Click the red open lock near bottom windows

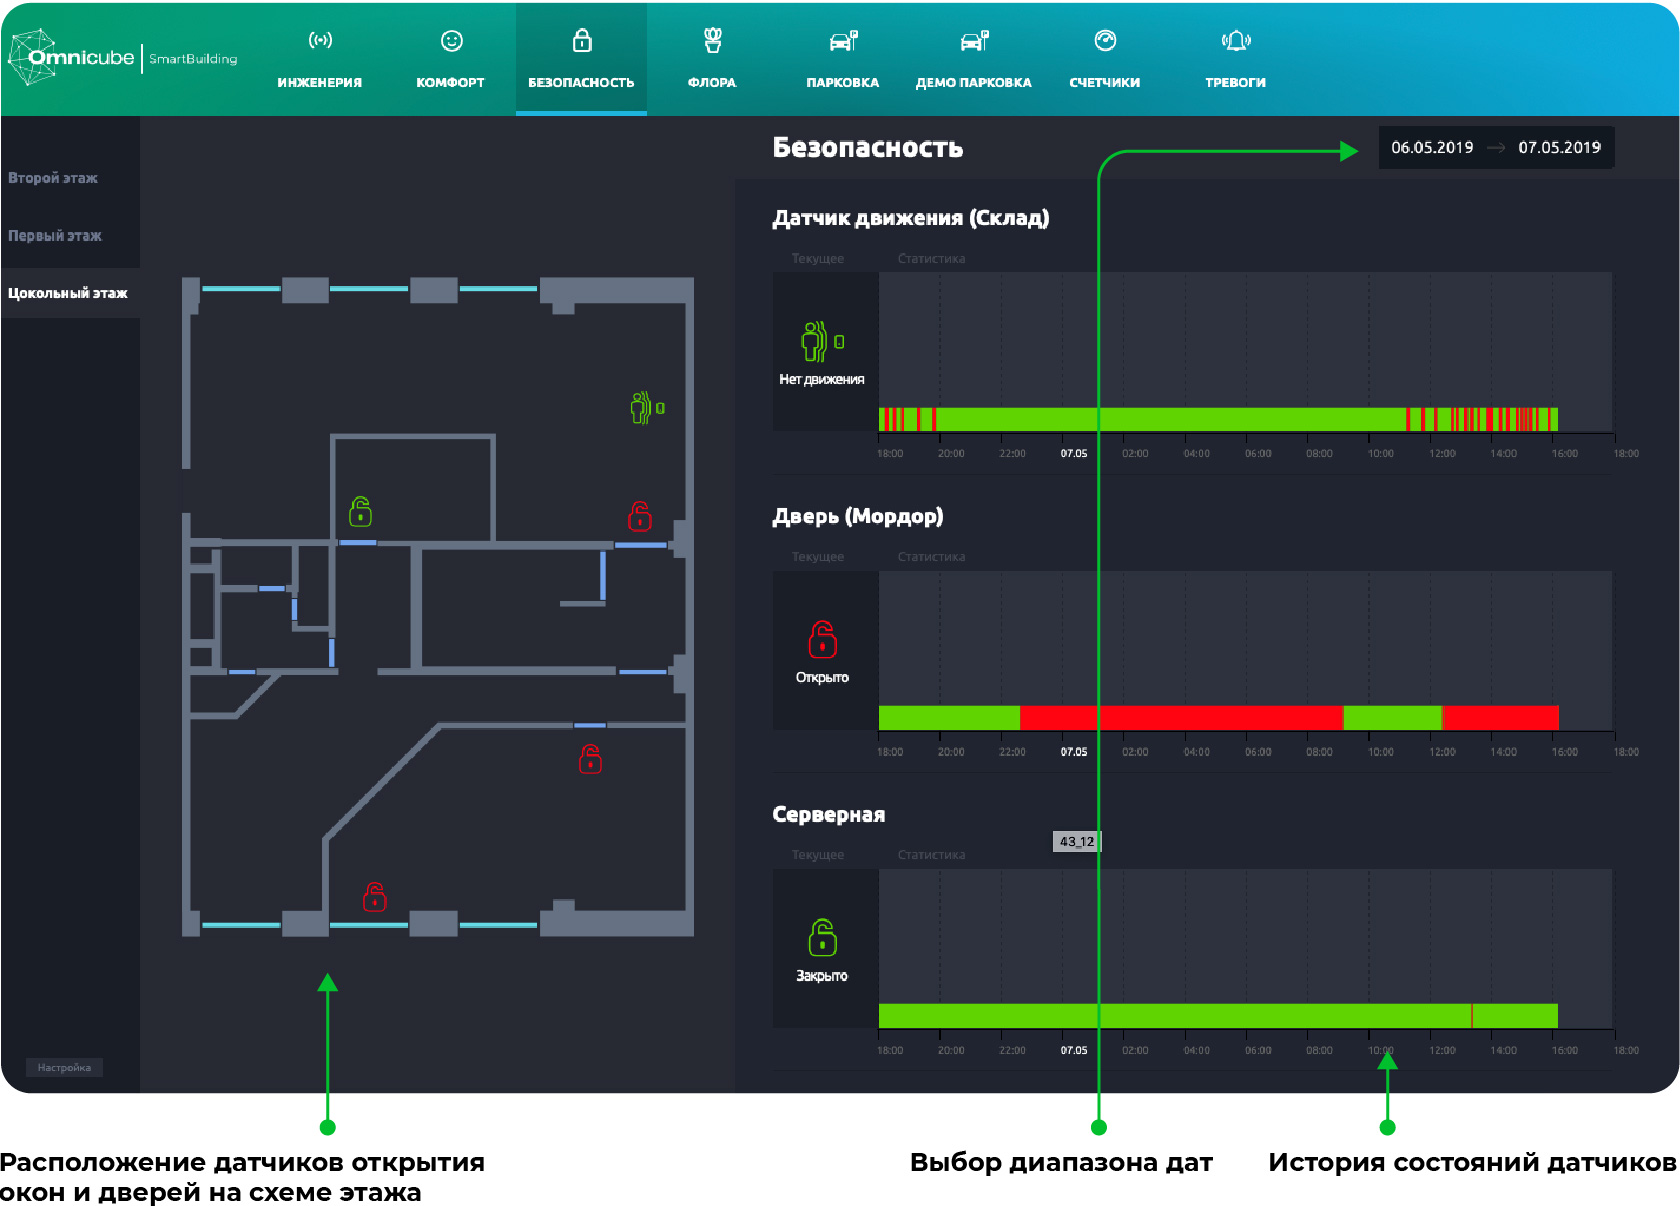coord(375,896)
